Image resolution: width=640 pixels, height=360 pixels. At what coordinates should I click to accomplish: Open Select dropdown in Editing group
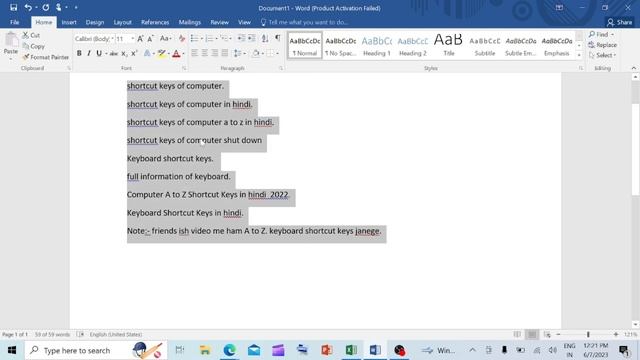[x=602, y=55]
